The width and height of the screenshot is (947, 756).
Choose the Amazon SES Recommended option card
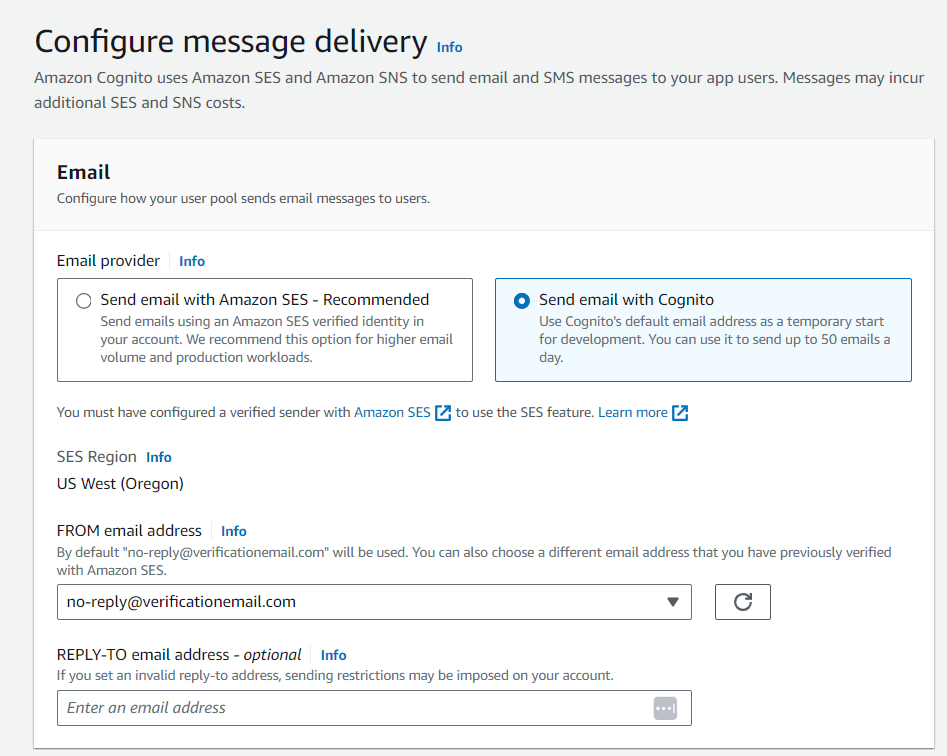point(265,330)
